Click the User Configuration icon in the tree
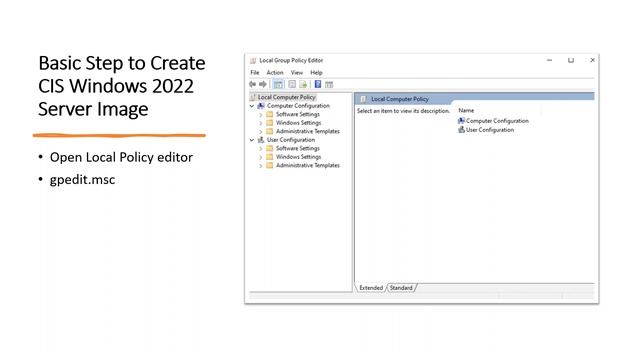 point(261,140)
